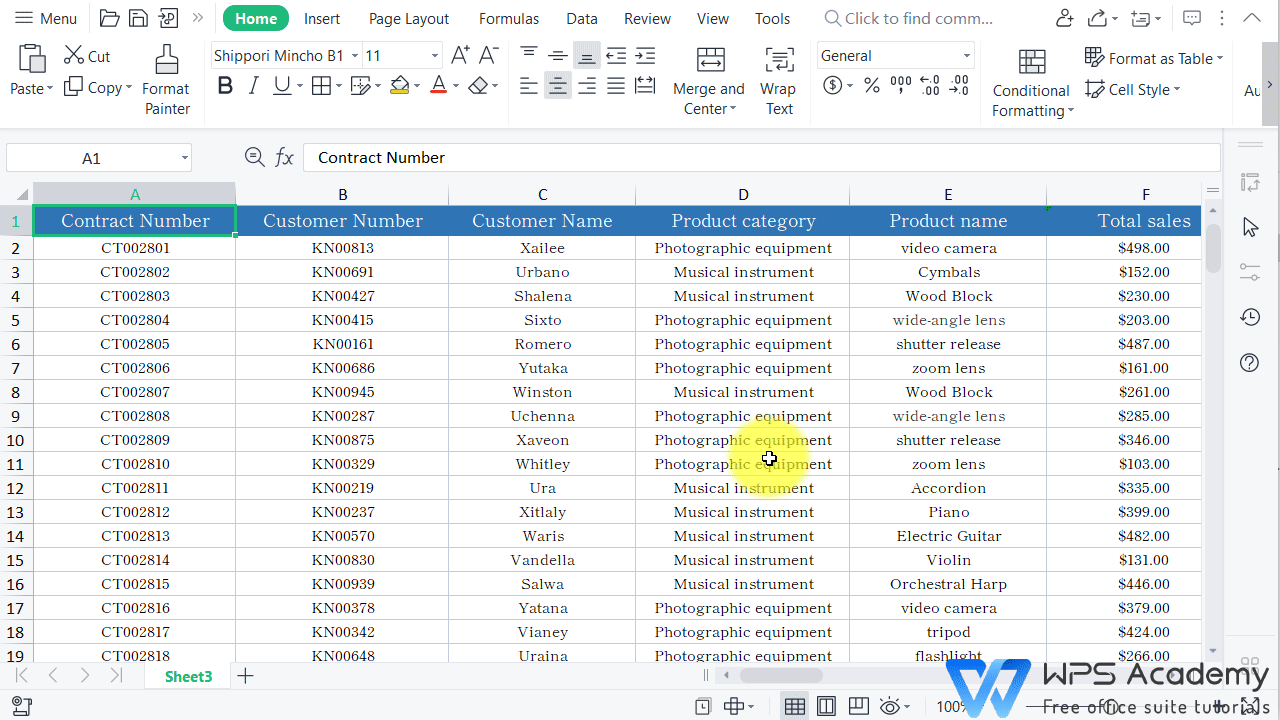This screenshot has width=1280, height=720.
Task: Switch to the Formulas ribbon tab
Action: 509,18
